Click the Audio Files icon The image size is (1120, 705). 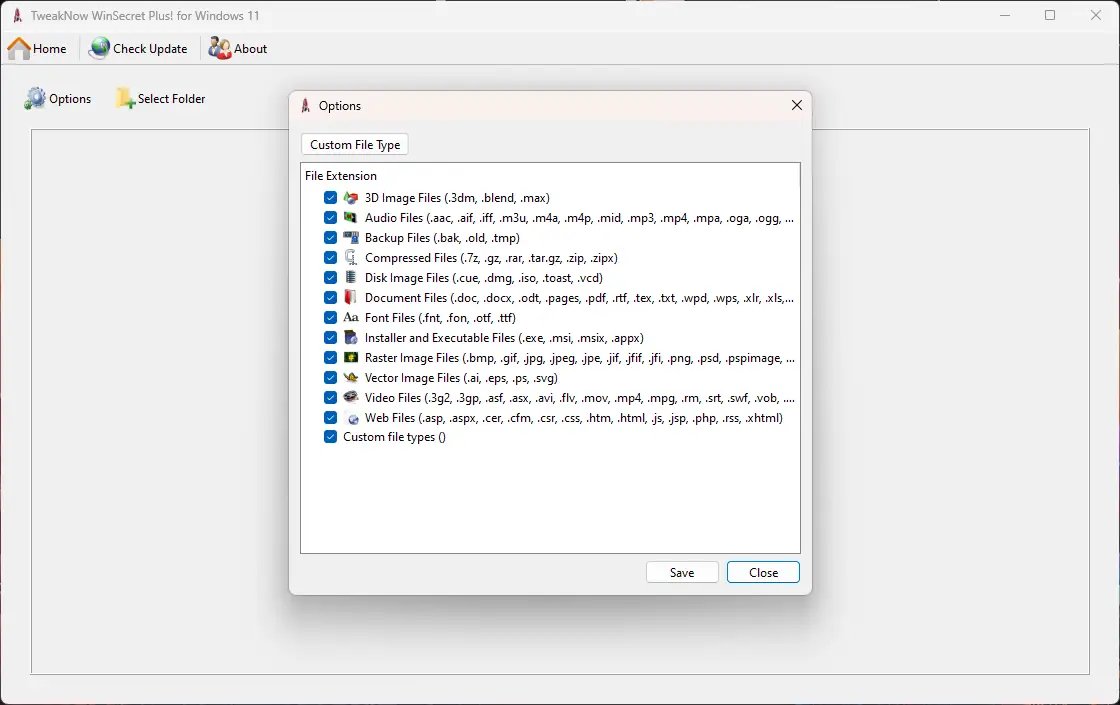click(x=351, y=218)
